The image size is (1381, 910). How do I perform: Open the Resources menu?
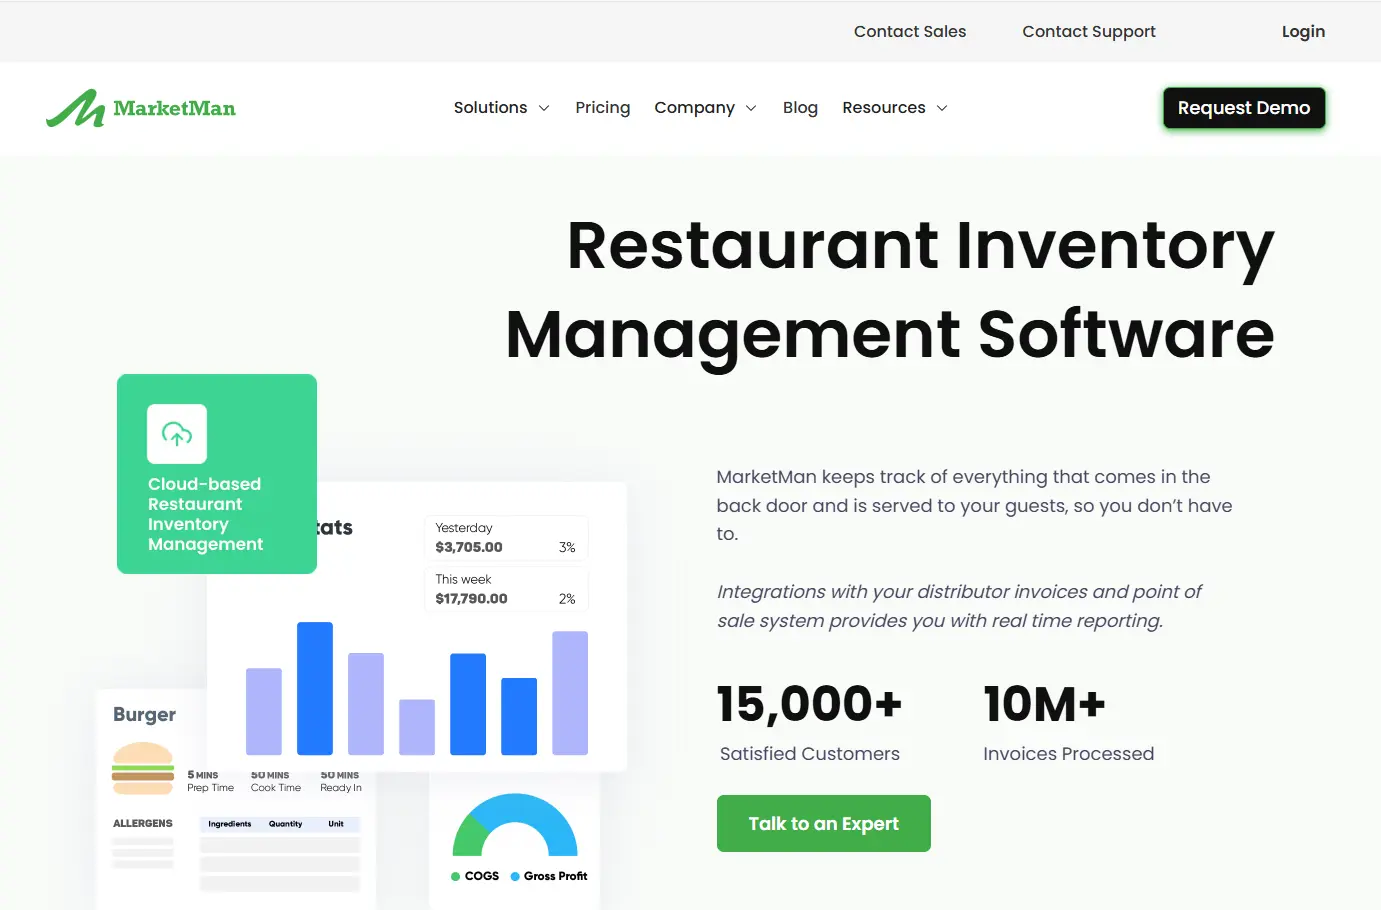884,107
